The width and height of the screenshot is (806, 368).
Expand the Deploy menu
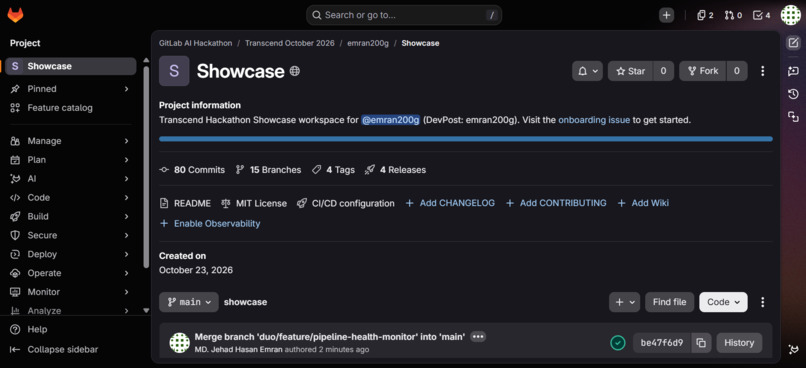click(x=71, y=254)
